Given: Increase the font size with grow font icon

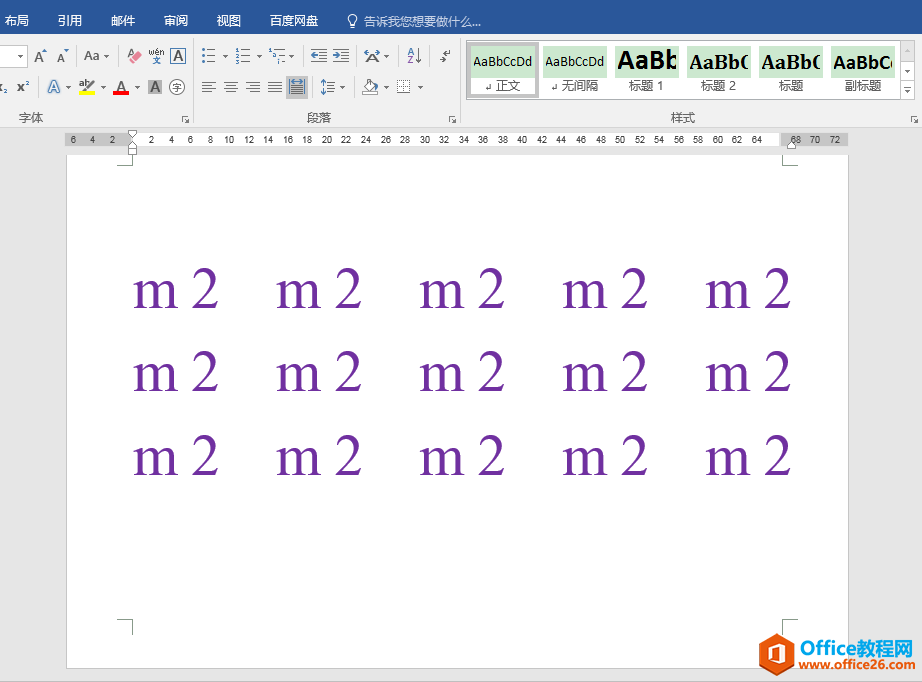Looking at the screenshot, I should pyautogui.click(x=40, y=56).
